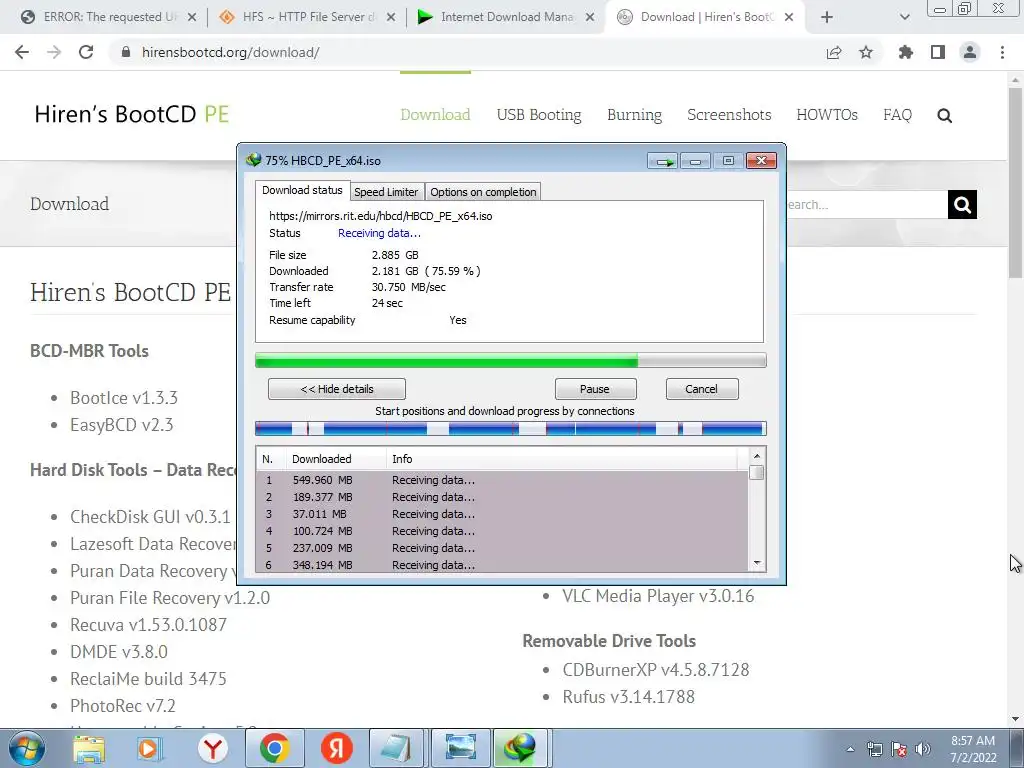Switch to the Speed Limiter tab
Viewport: 1024px width, 768px height.
pyautogui.click(x=386, y=192)
